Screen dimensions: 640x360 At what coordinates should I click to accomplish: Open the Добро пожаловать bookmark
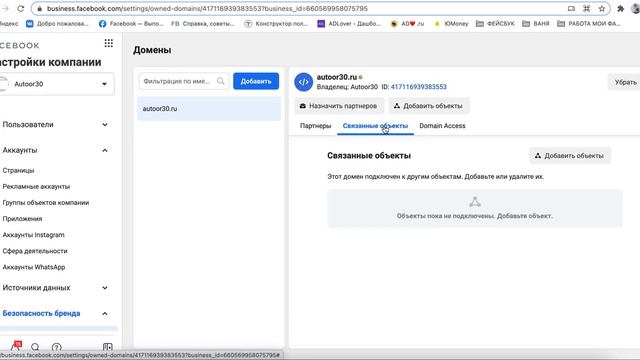click(x=57, y=24)
